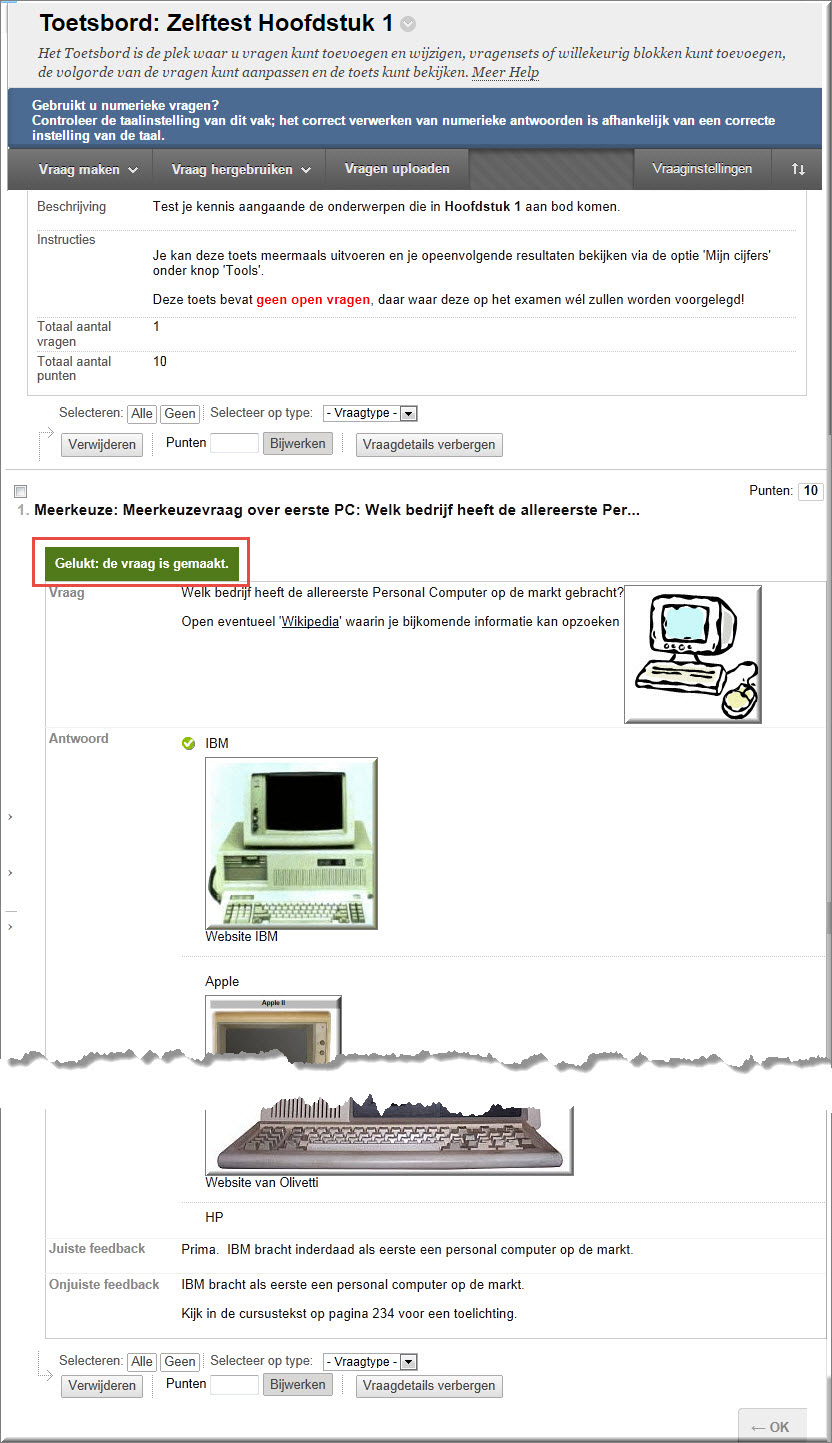Click upper Vraagdetails verbergen button
The width and height of the screenshot is (832, 1443).
point(429,444)
